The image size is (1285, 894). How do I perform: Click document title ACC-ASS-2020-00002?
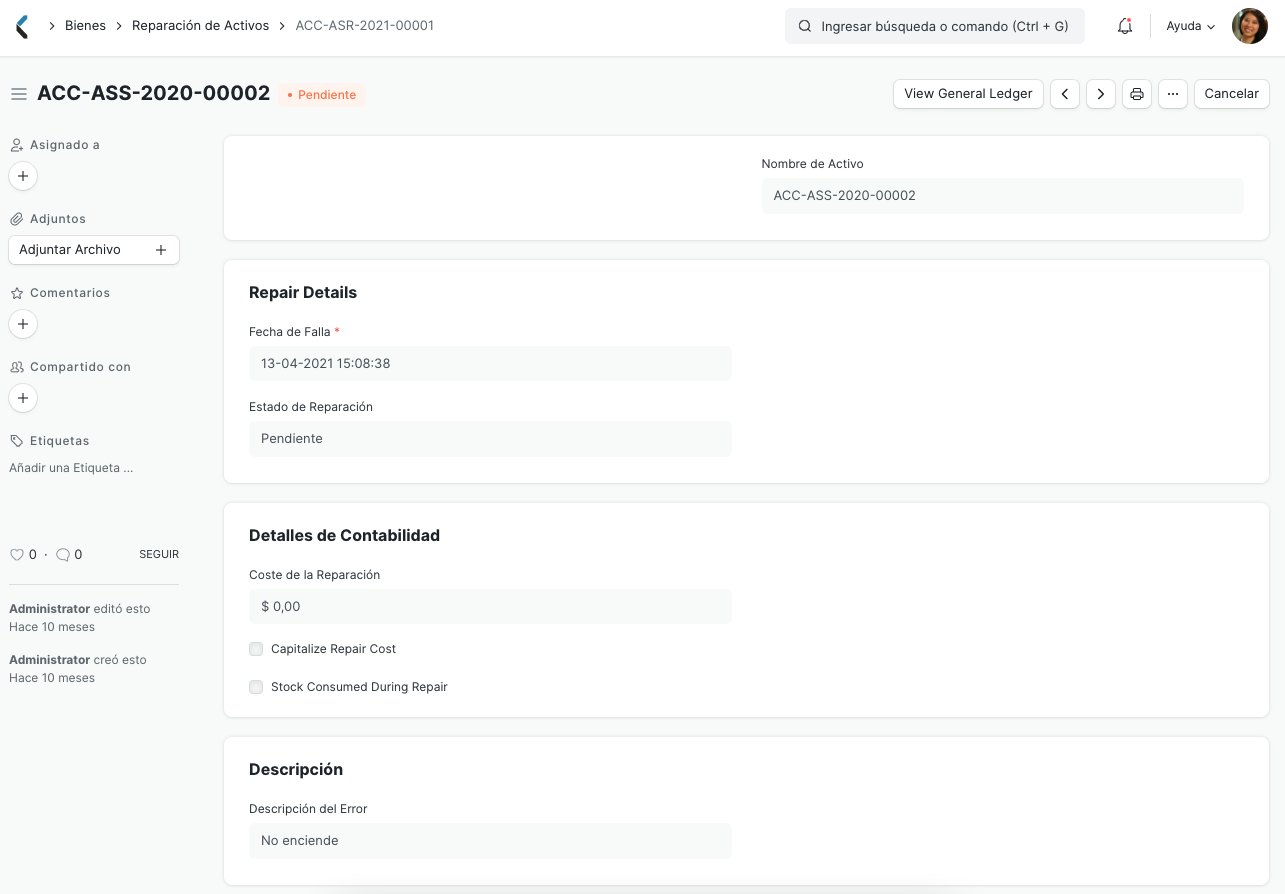154,93
